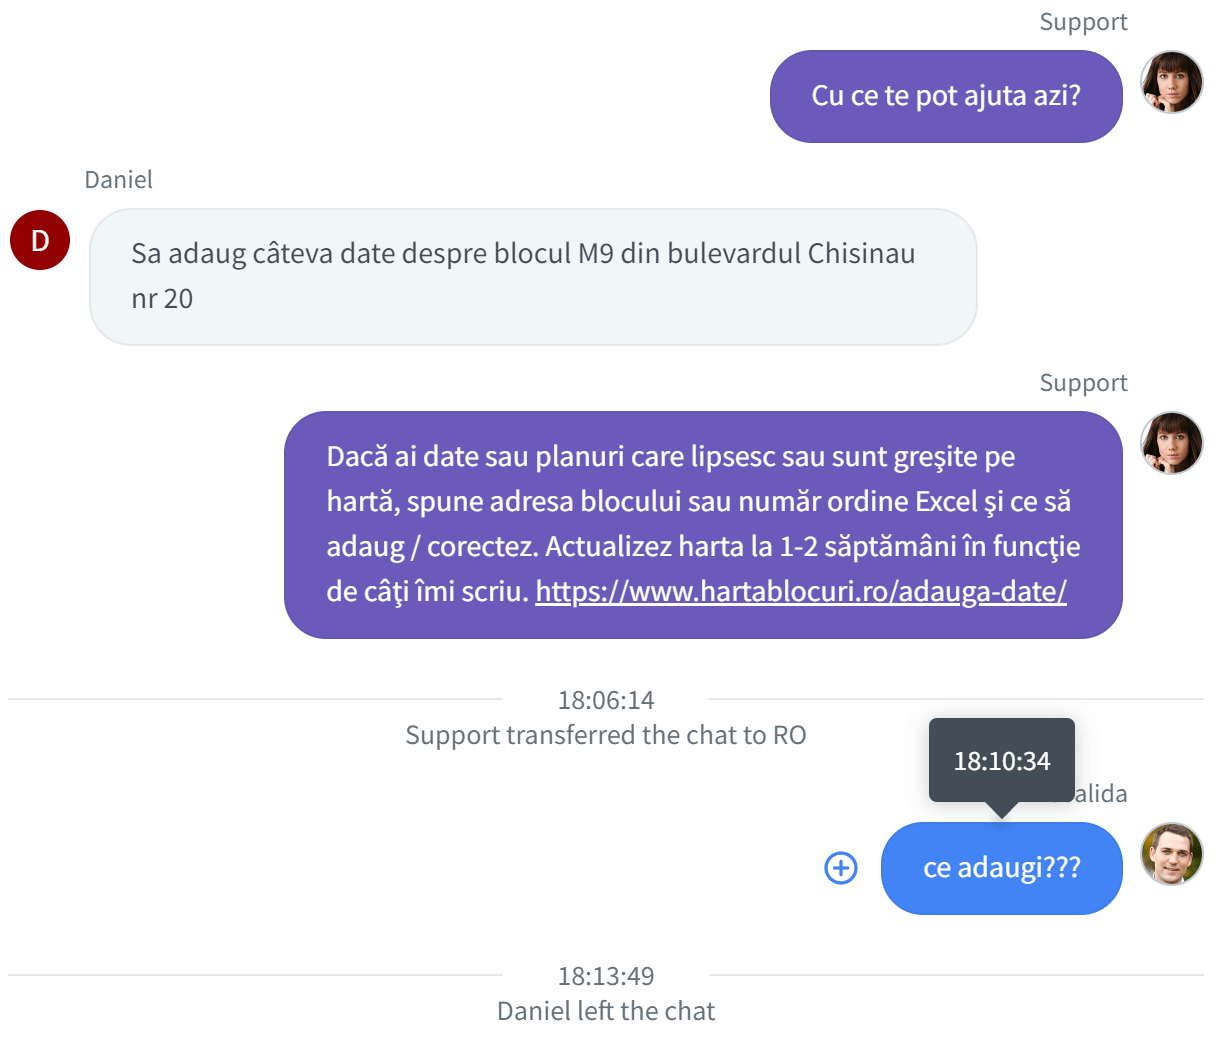Click the second Support agent avatar photo
Screen dimensions: 1220x1050
tap(1172, 443)
